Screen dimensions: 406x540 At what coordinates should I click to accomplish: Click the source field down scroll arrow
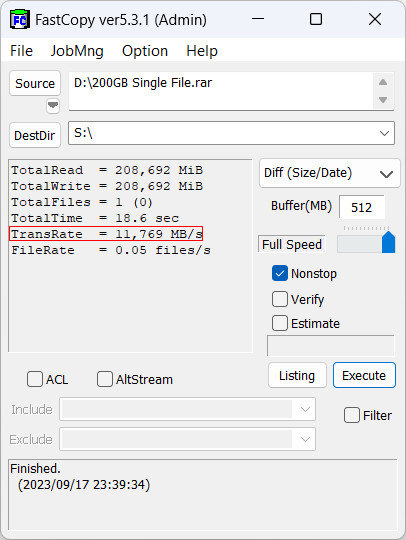pyautogui.click(x=383, y=100)
